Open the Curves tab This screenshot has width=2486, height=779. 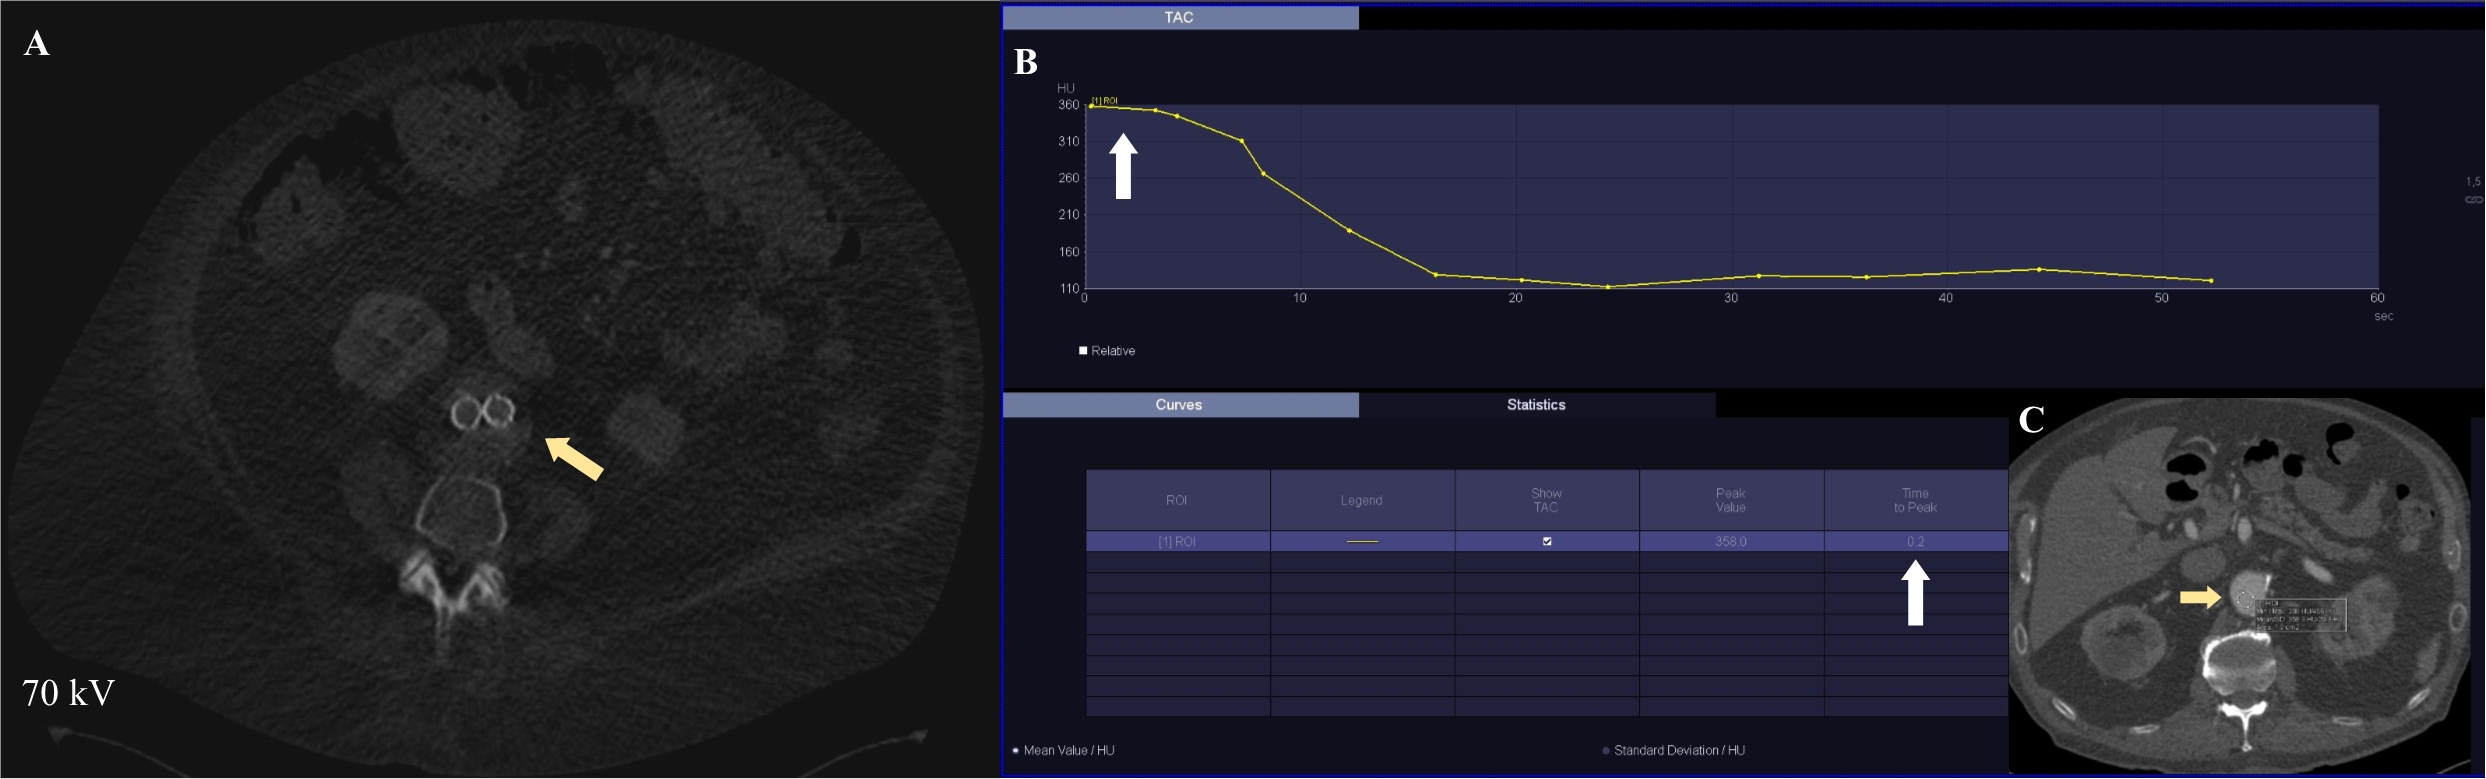[x=1179, y=405]
